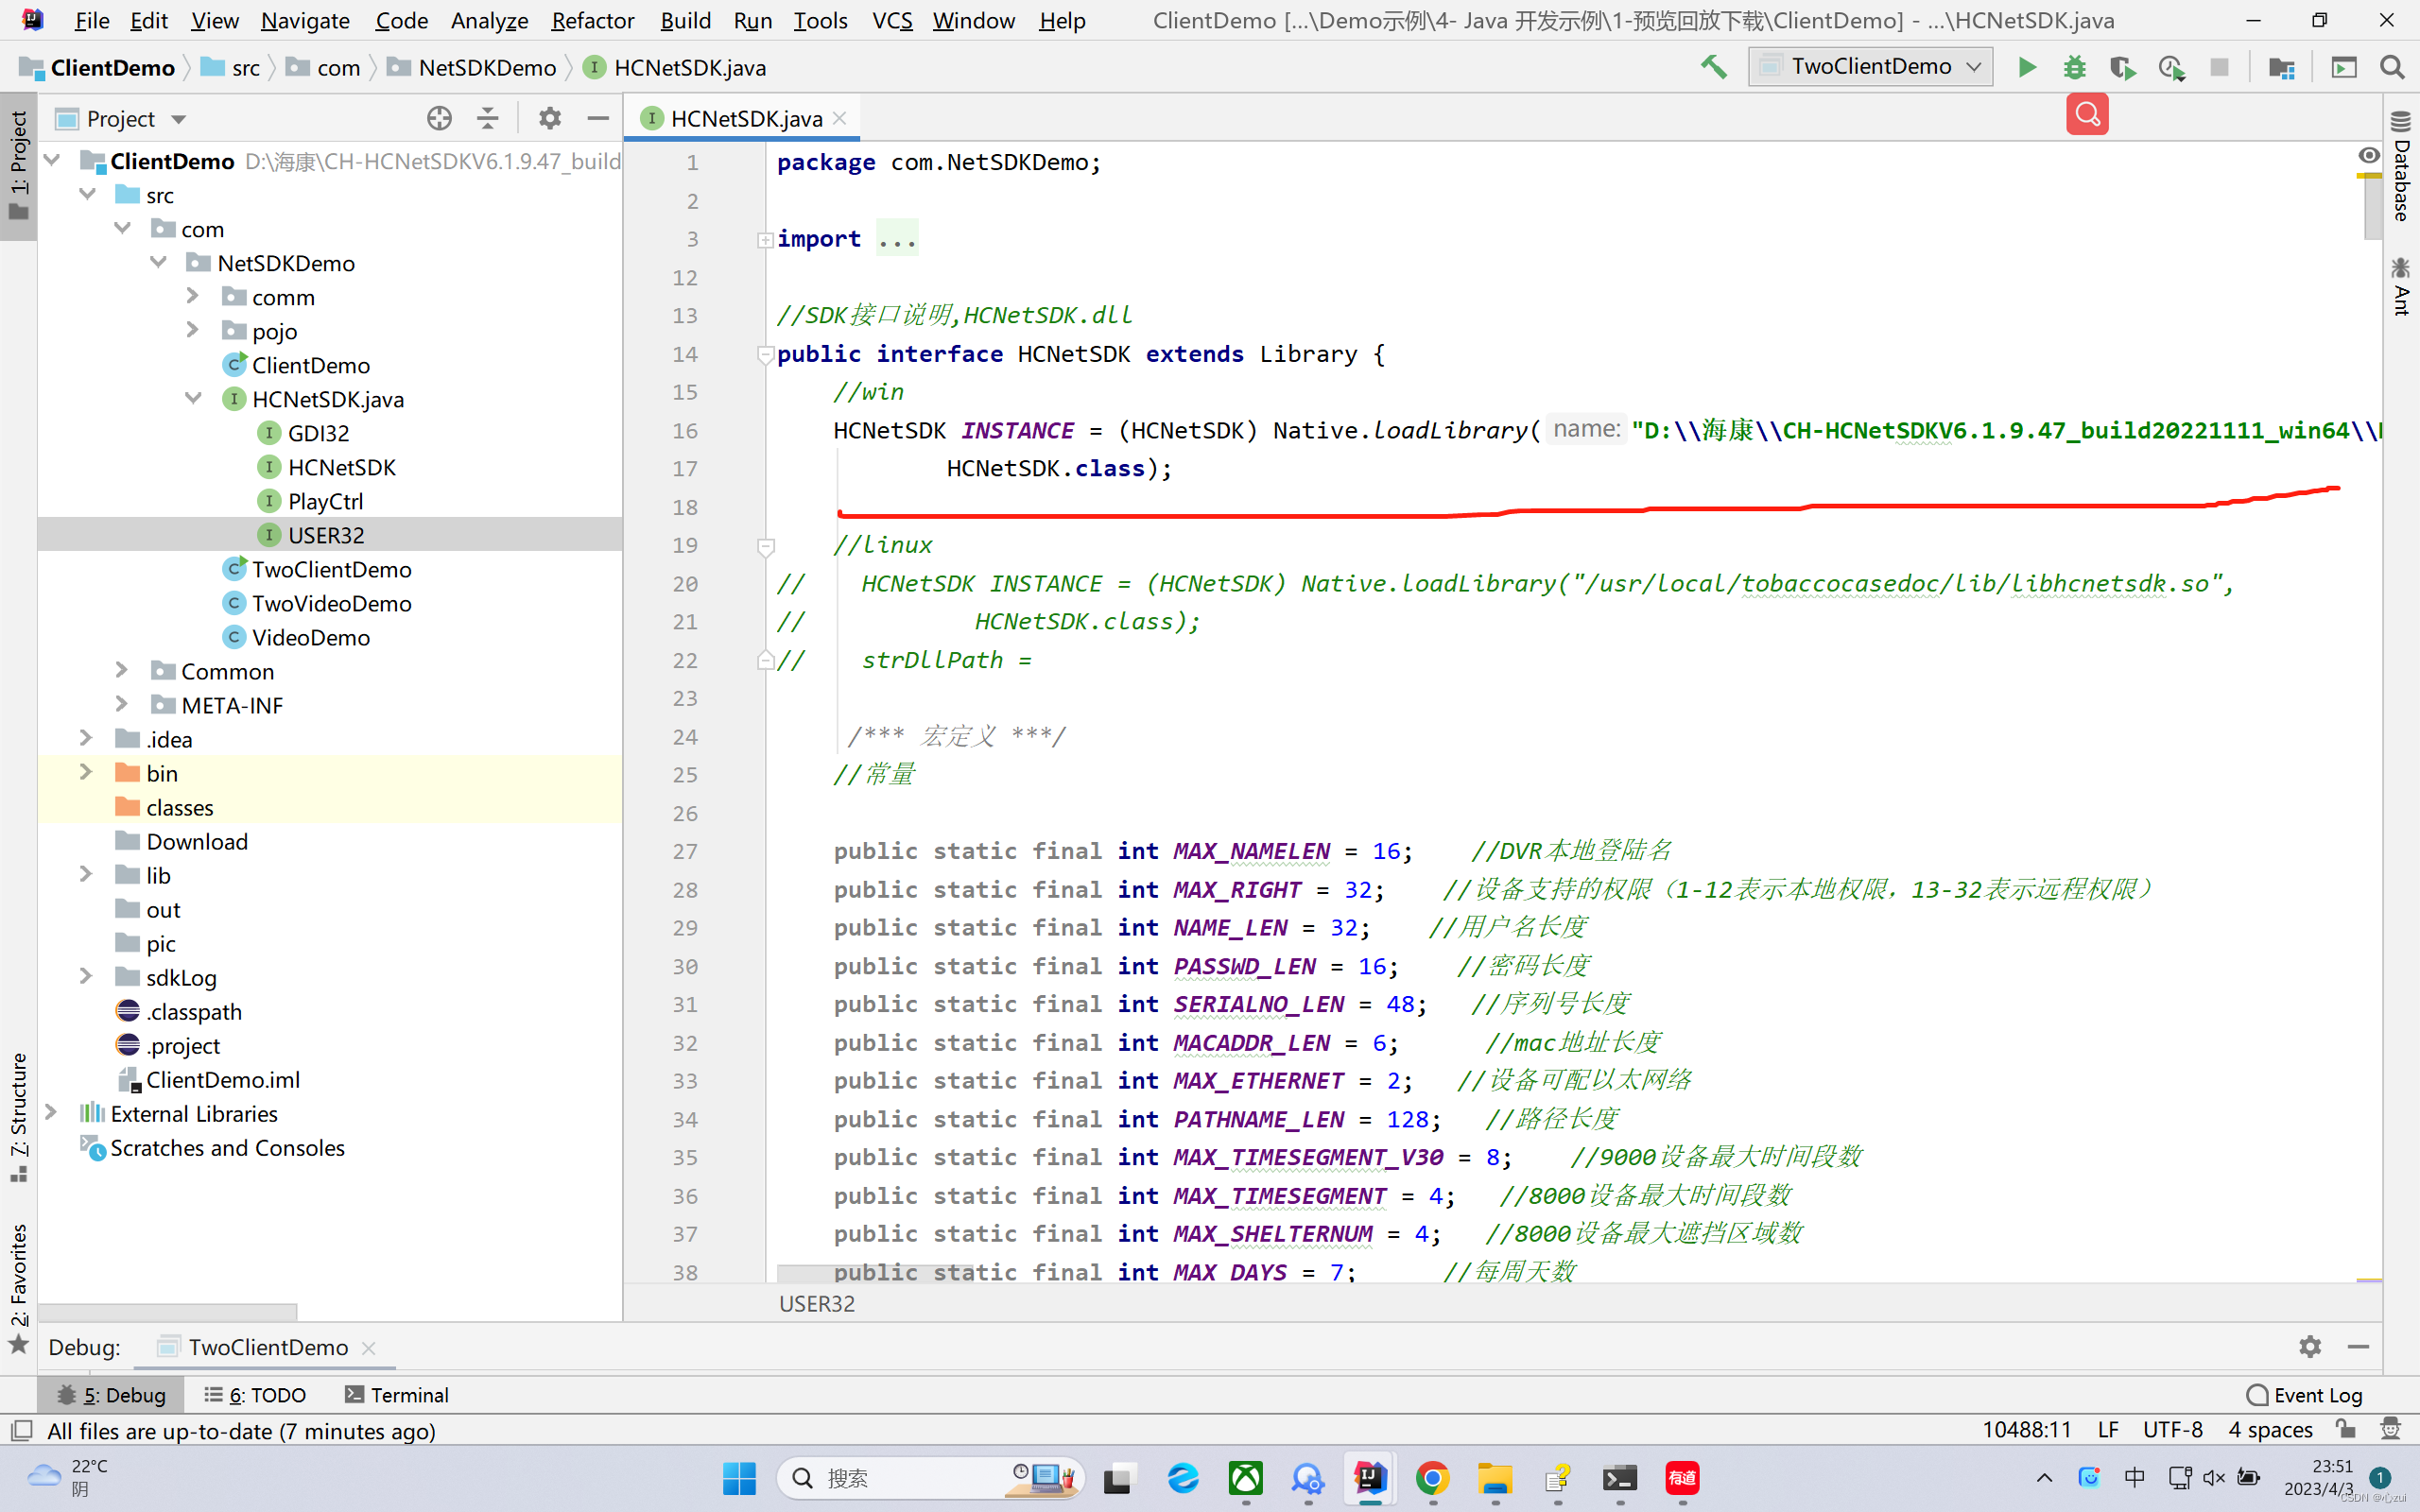This screenshot has width=2420, height=1512.
Task: Close the HCNetSDK.java editor tab
Action: [x=840, y=118]
